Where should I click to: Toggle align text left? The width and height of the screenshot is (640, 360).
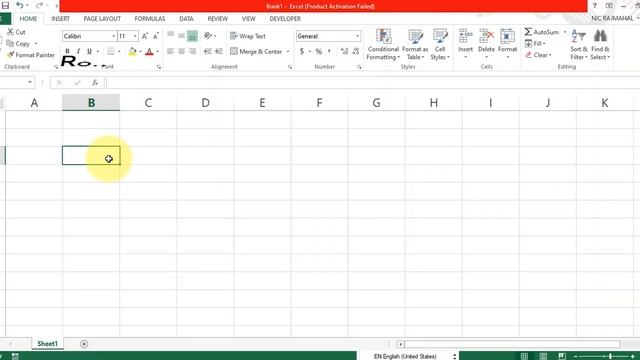coord(171,51)
